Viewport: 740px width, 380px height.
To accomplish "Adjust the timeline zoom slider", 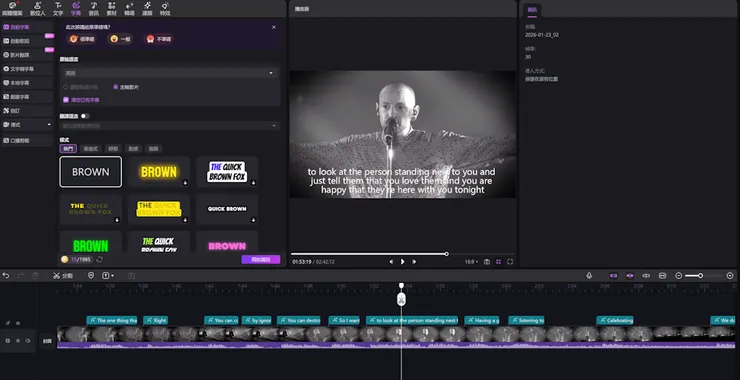I will click(700, 275).
